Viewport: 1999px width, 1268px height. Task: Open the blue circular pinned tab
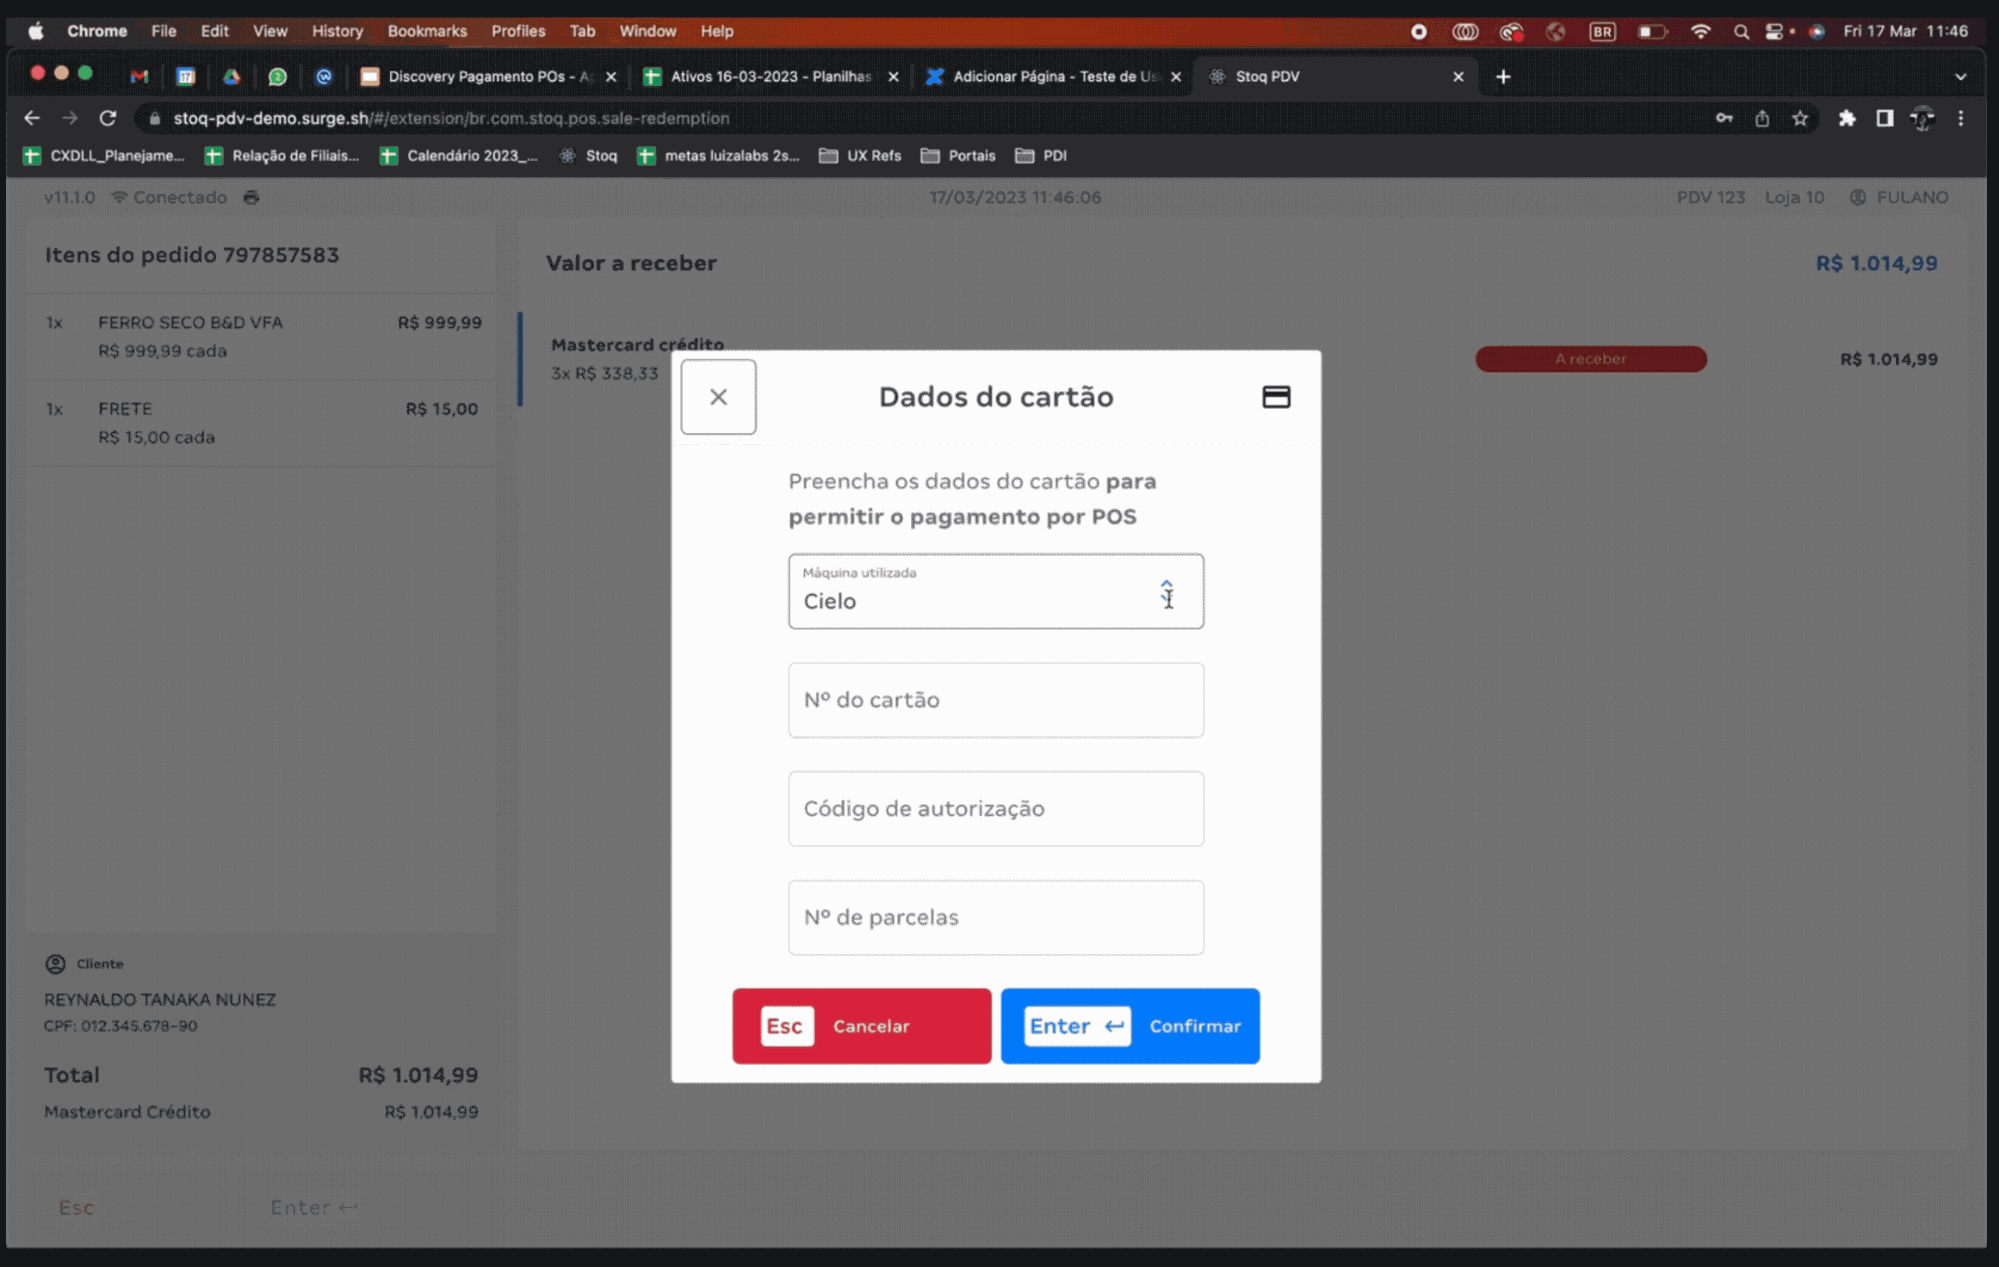pos(323,76)
